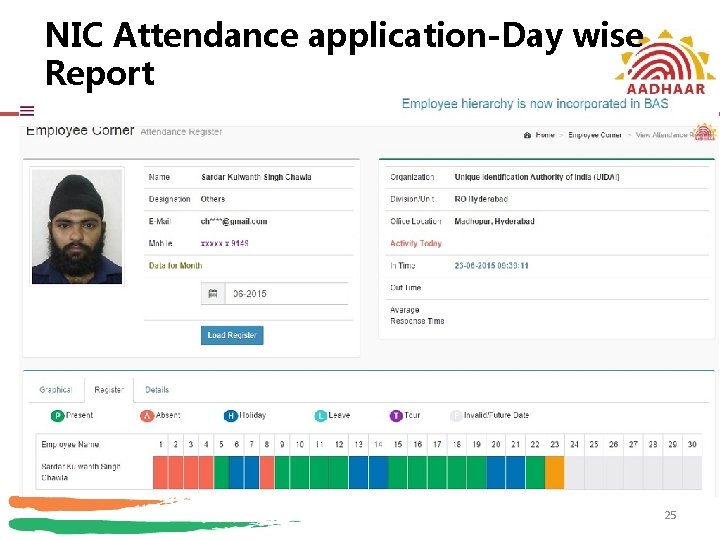Click the Unique Identification Authority organization text

537,177
